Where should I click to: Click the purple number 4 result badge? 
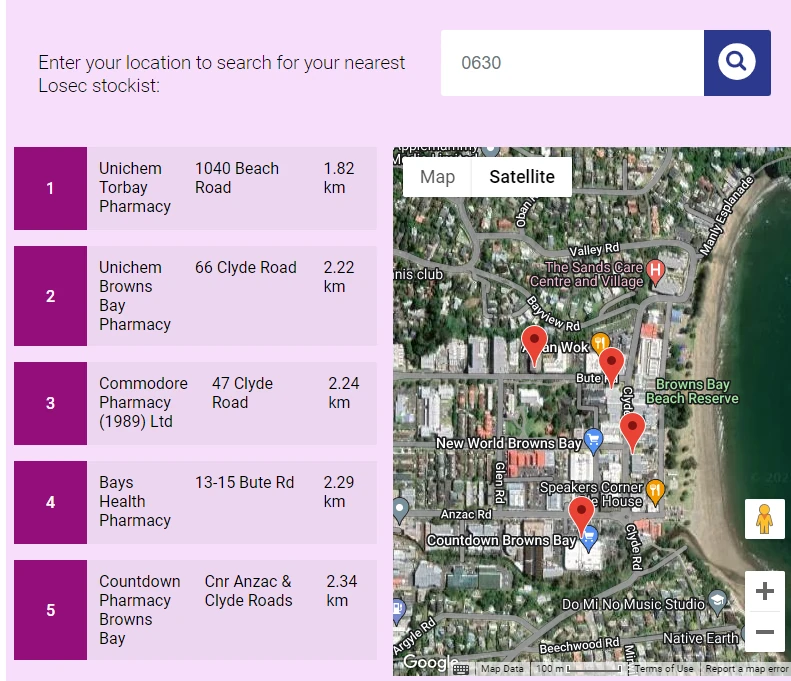tap(50, 502)
